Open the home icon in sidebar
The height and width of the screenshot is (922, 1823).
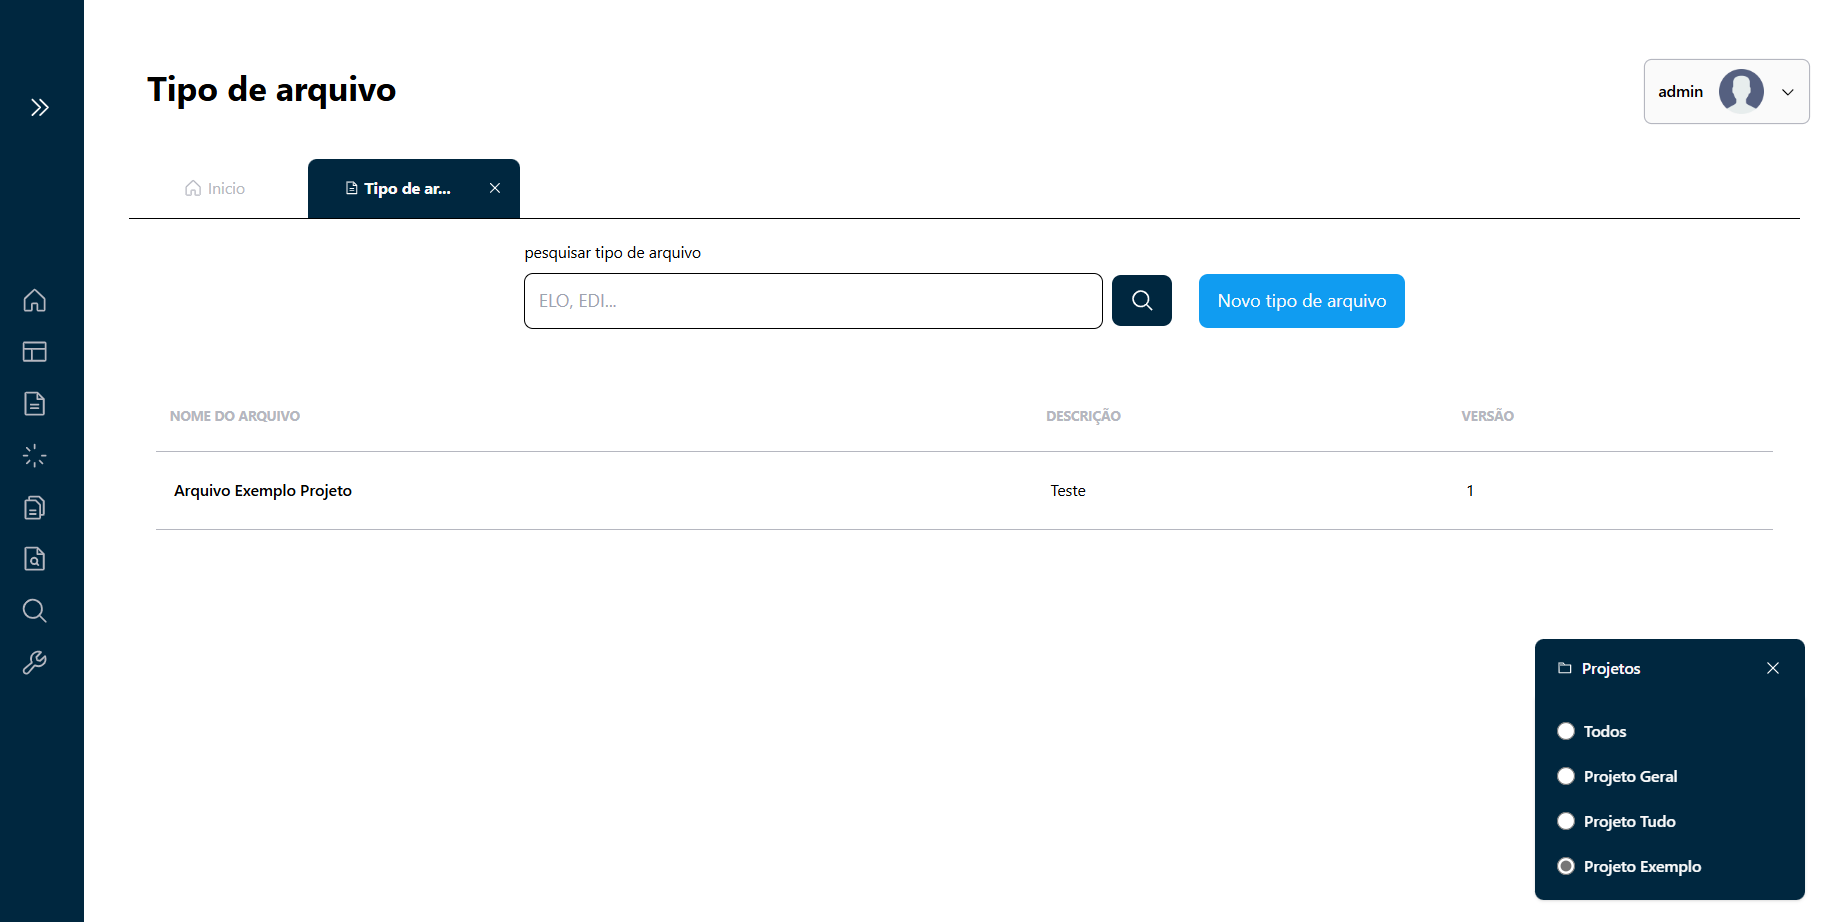tap(35, 300)
